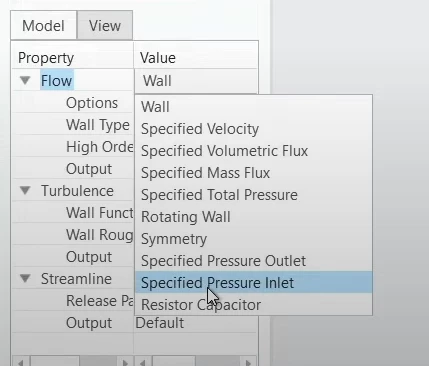Collapse the Turbulence property group
Viewport: 429px width, 366px height.
pyautogui.click(x=25, y=190)
